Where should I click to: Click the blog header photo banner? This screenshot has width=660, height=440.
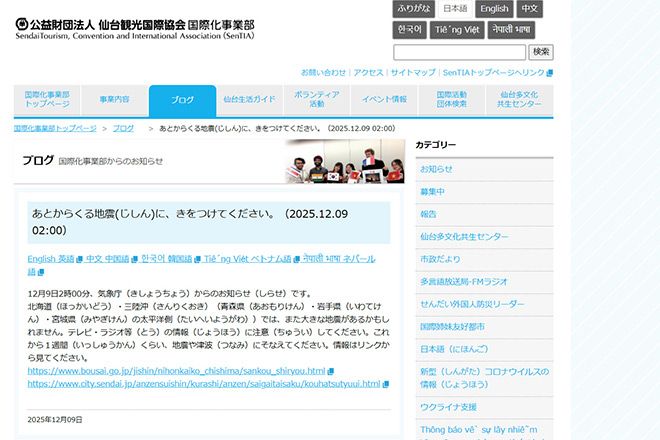pyautogui.click(x=343, y=161)
